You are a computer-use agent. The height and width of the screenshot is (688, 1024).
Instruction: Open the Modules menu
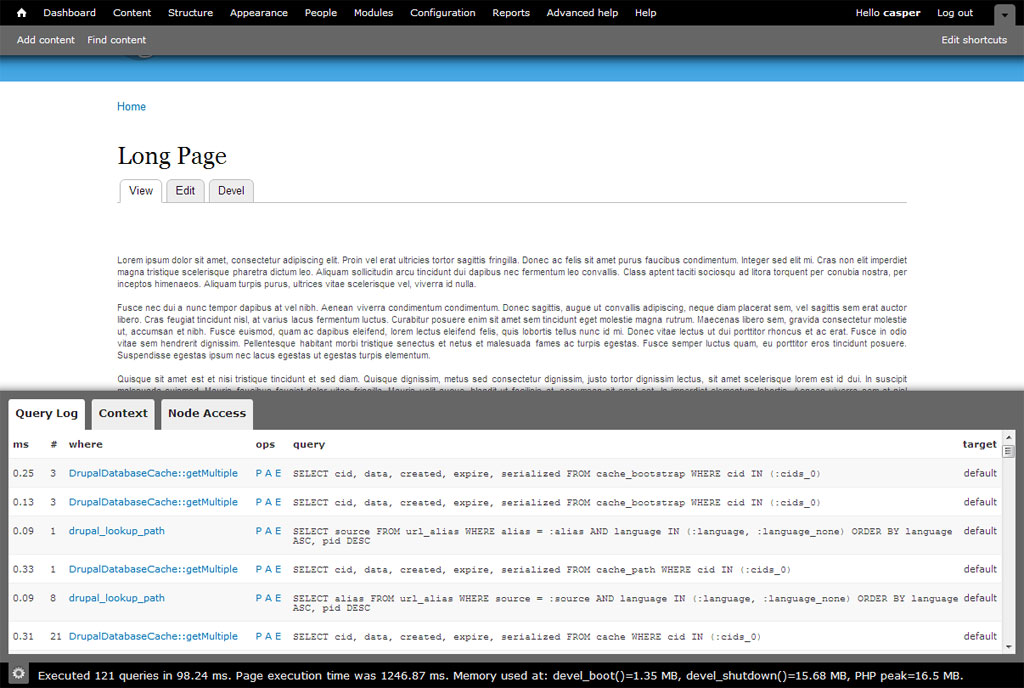(x=374, y=12)
